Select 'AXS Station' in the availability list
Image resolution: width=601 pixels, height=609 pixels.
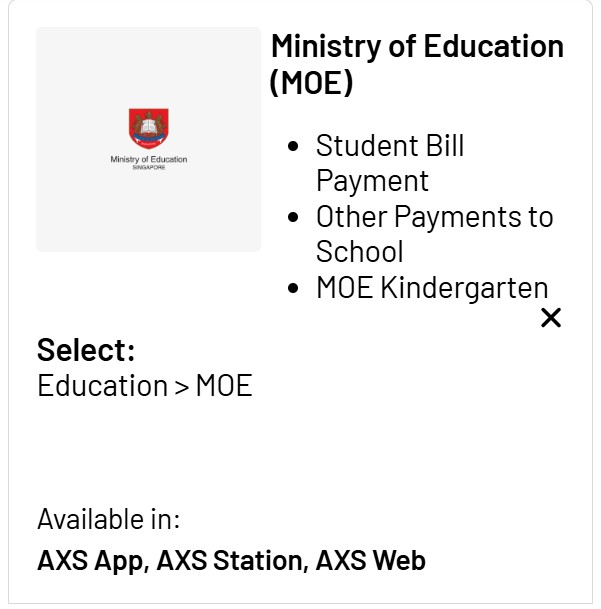point(231,560)
